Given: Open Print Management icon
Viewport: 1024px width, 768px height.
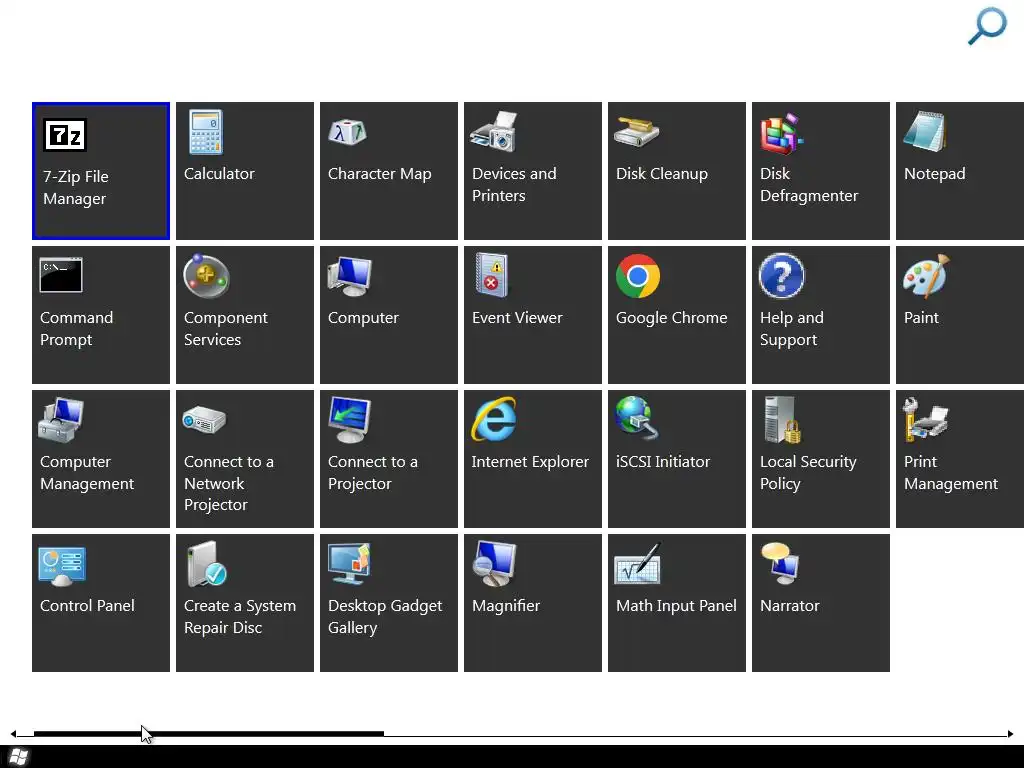Looking at the screenshot, I should 925,420.
